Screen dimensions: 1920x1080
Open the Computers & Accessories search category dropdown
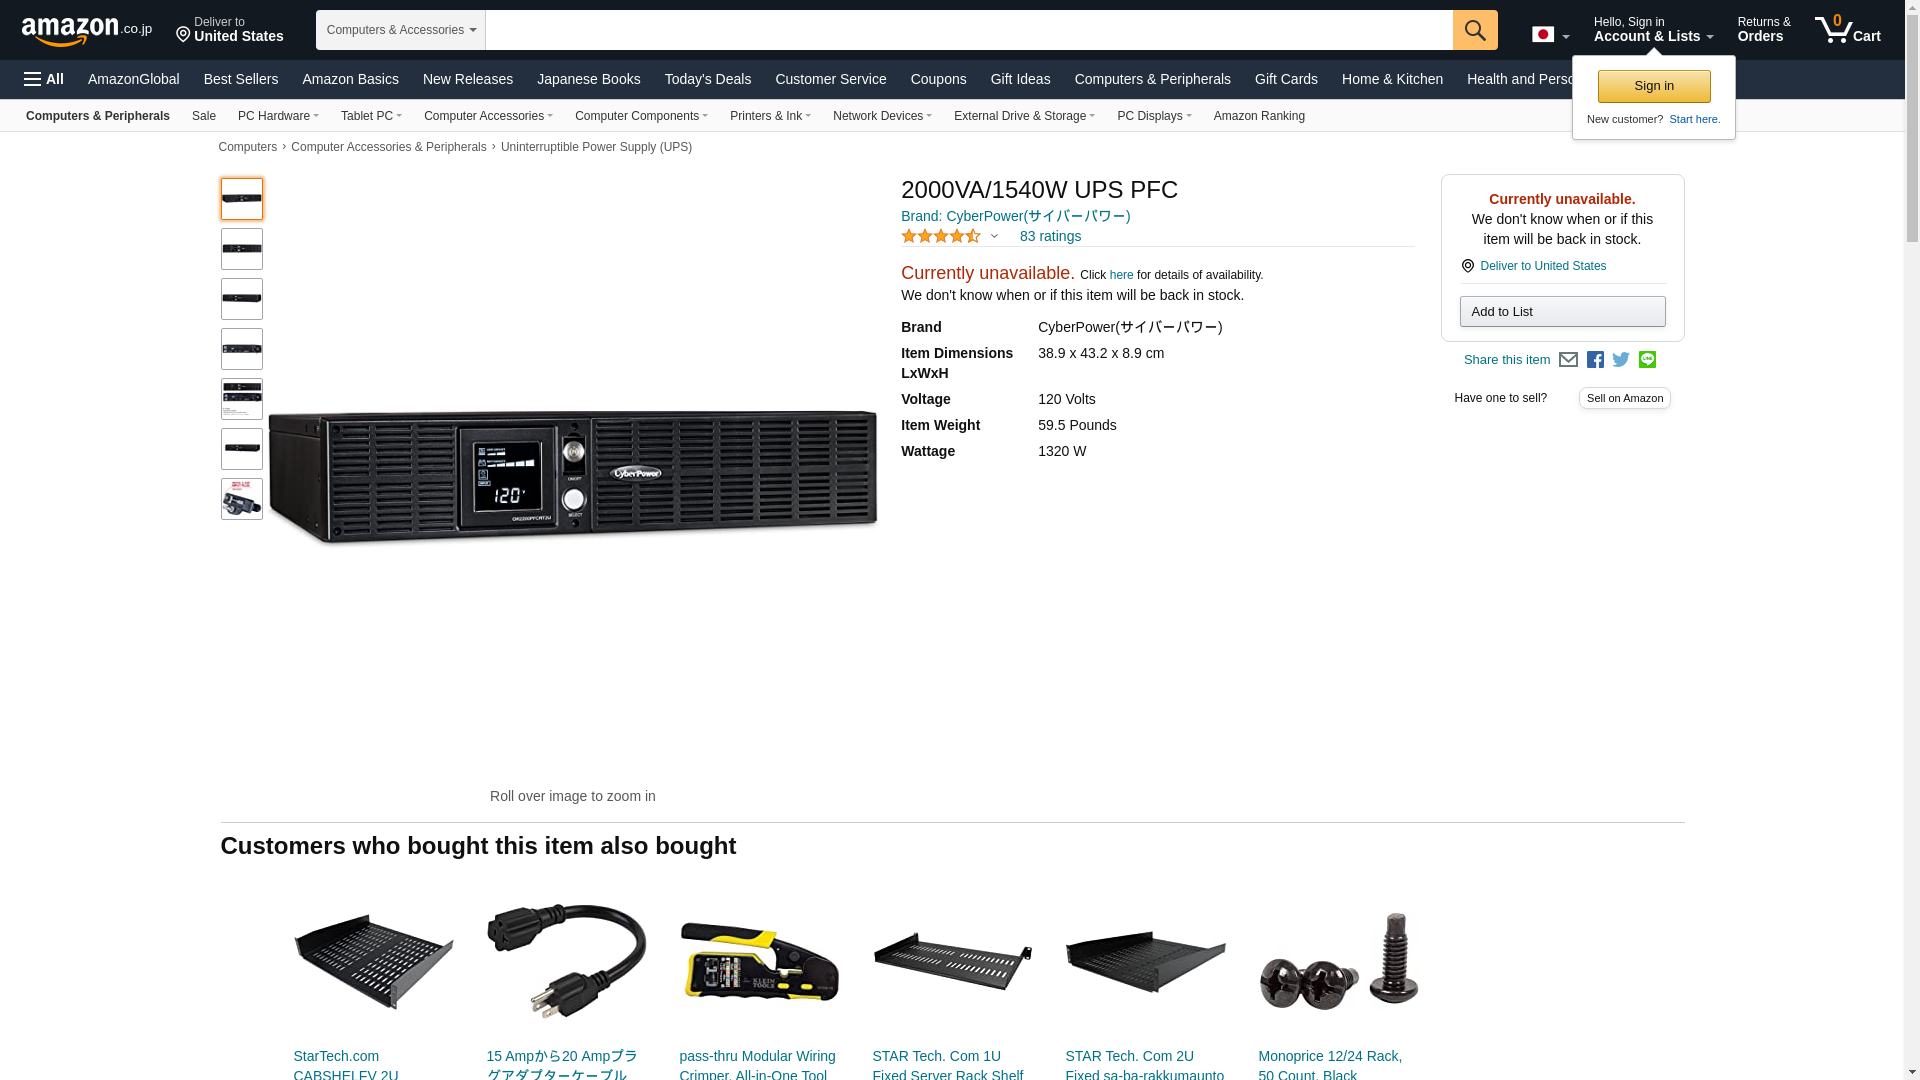tap(401, 30)
